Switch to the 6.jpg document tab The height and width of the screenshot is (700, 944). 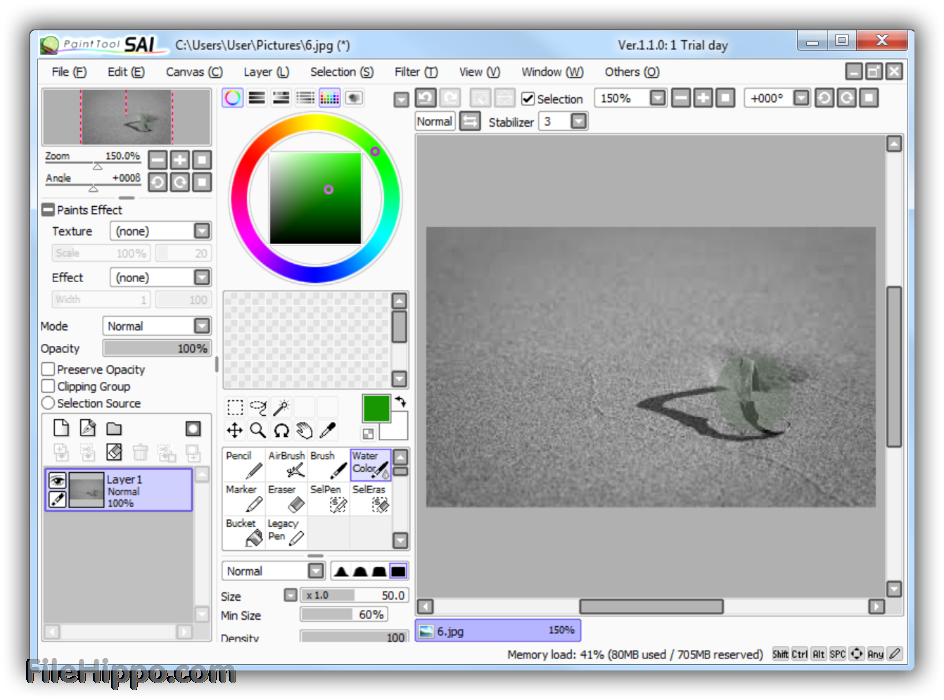click(497, 631)
